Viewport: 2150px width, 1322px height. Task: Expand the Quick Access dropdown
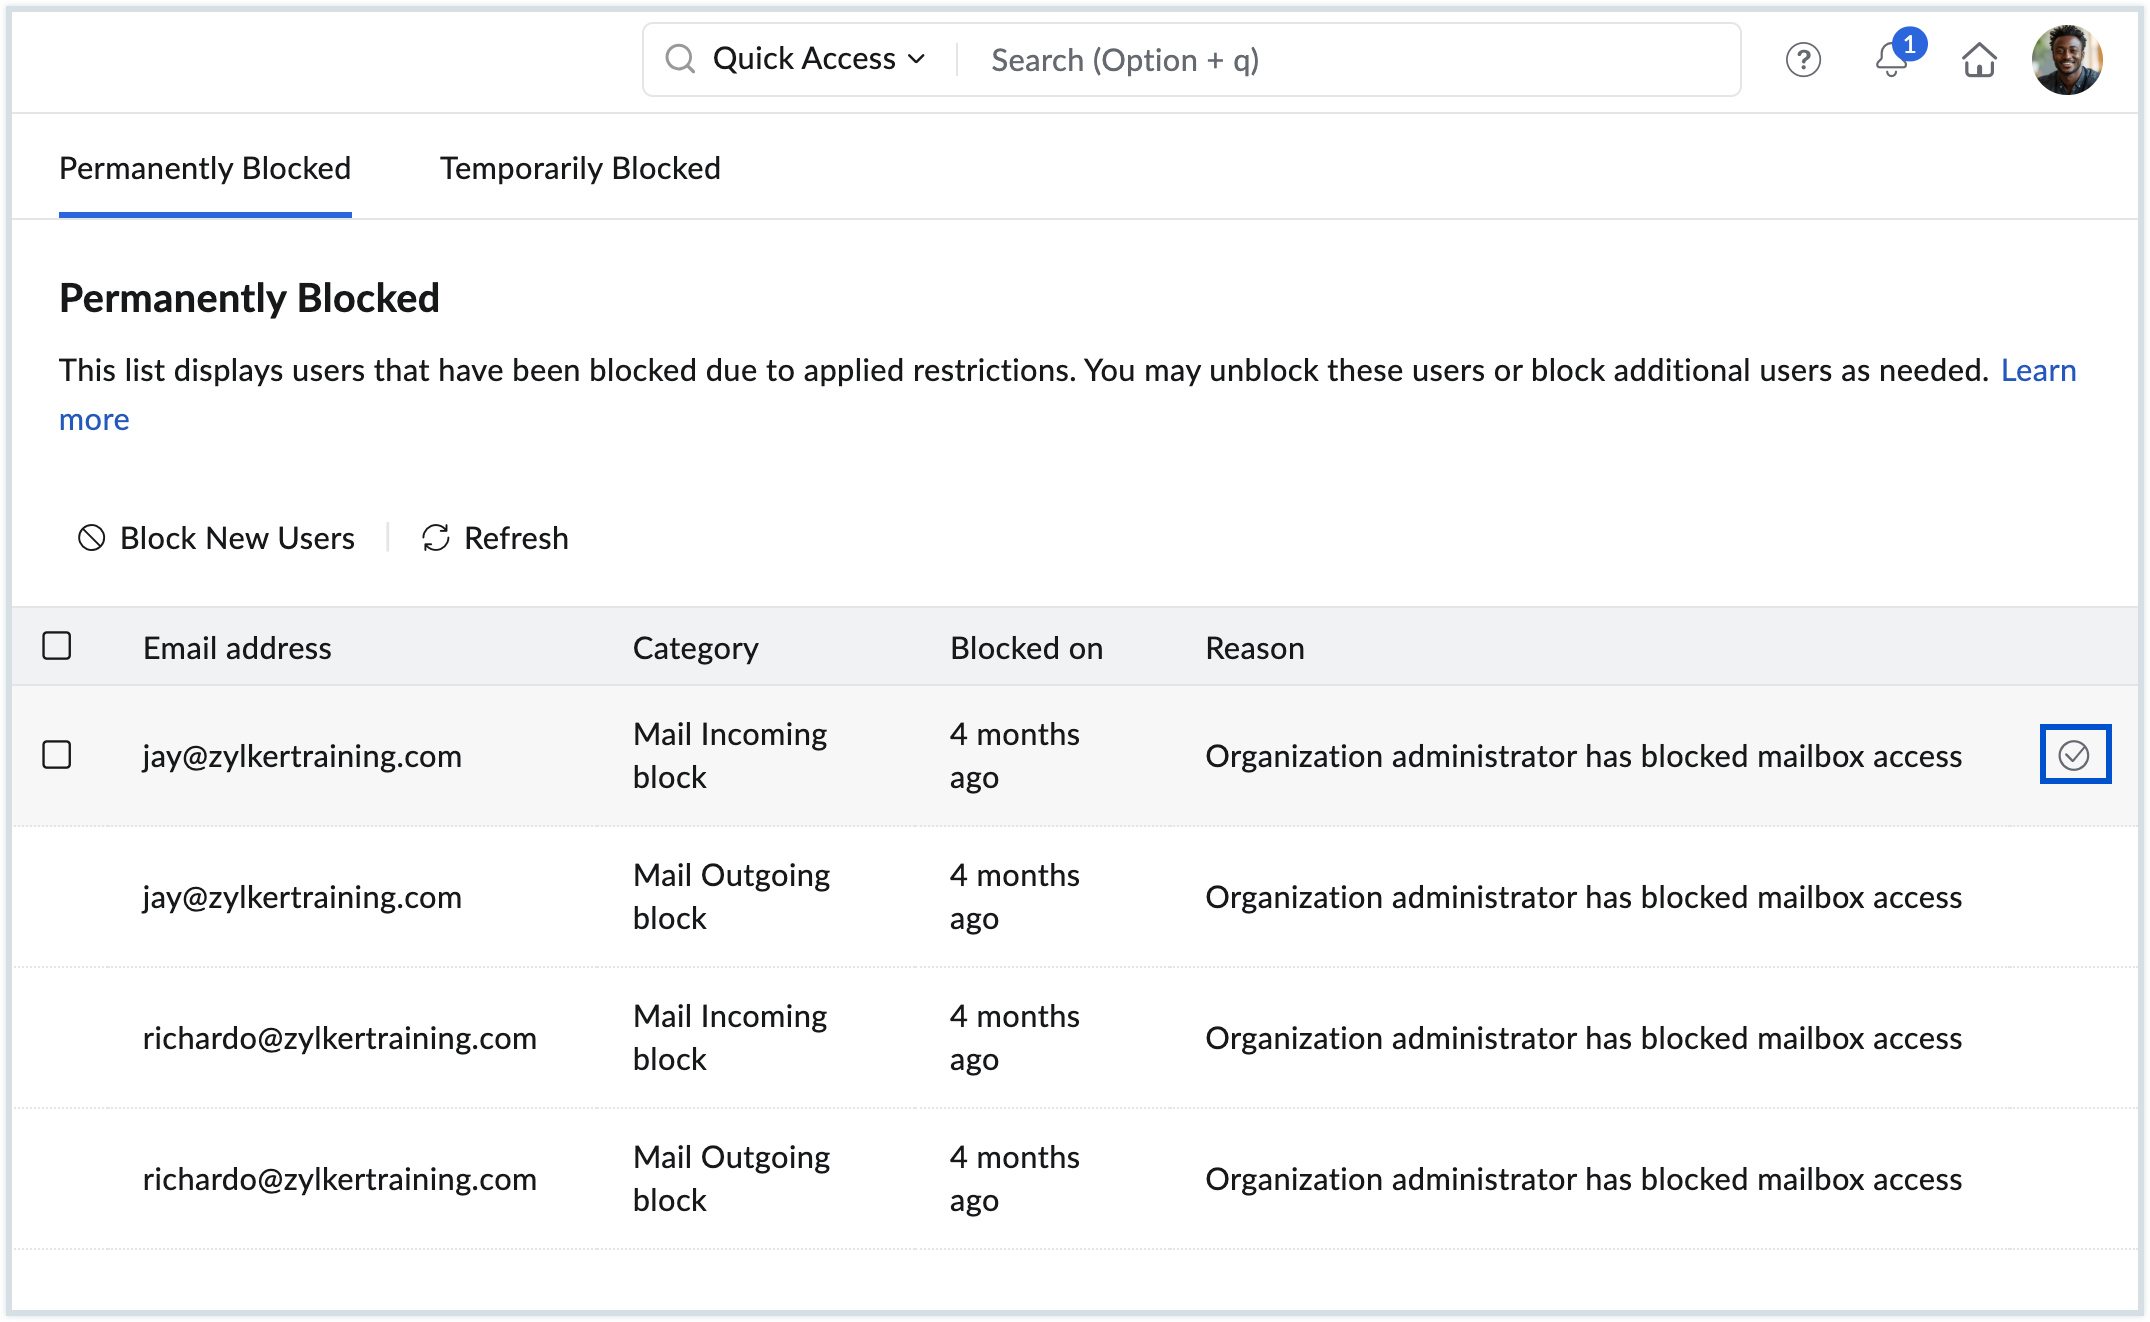click(804, 59)
